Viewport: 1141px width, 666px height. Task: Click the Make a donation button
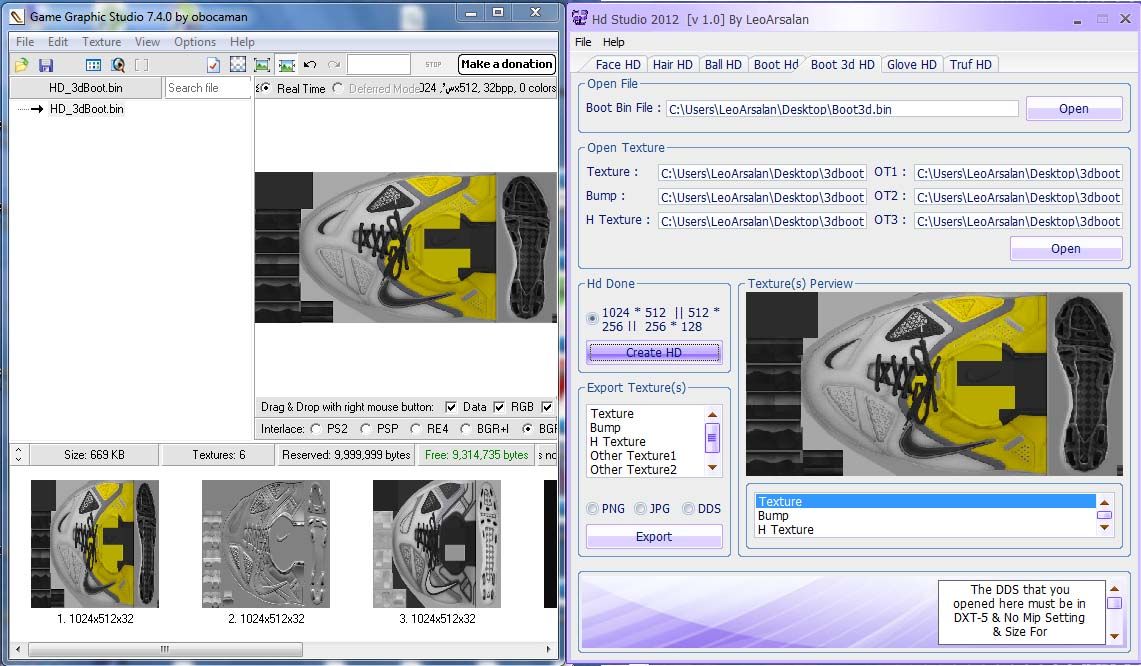[506, 64]
